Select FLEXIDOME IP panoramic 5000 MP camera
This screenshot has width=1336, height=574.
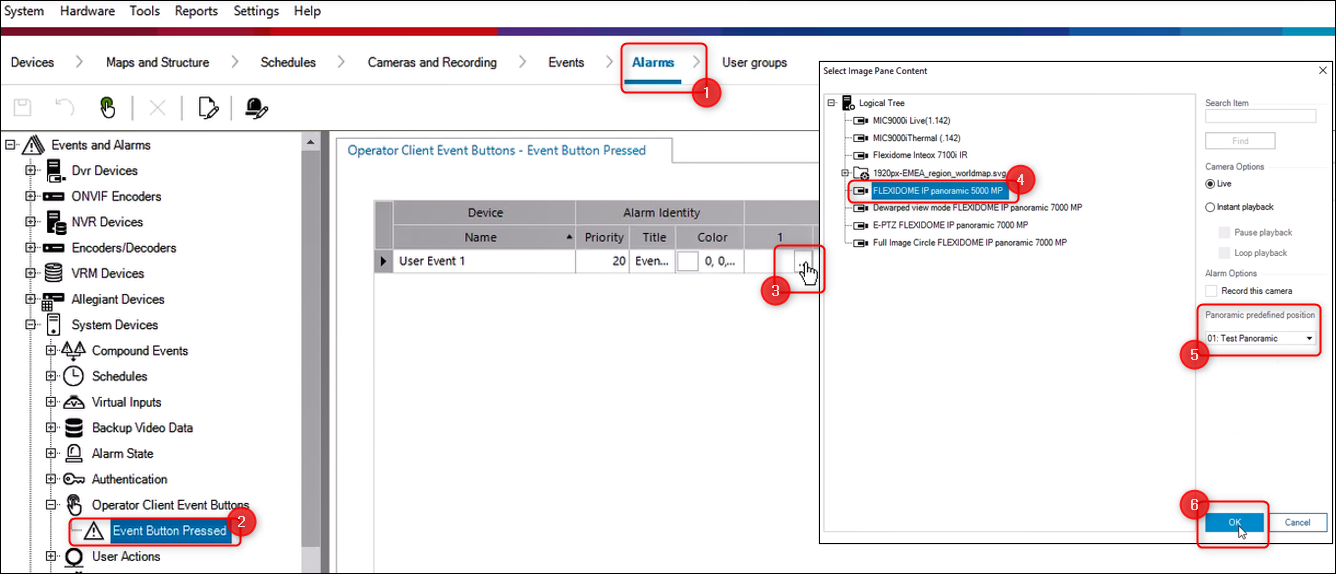click(937, 190)
